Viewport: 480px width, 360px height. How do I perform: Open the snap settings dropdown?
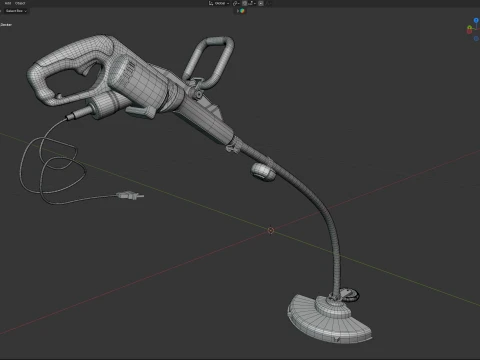[252, 3]
